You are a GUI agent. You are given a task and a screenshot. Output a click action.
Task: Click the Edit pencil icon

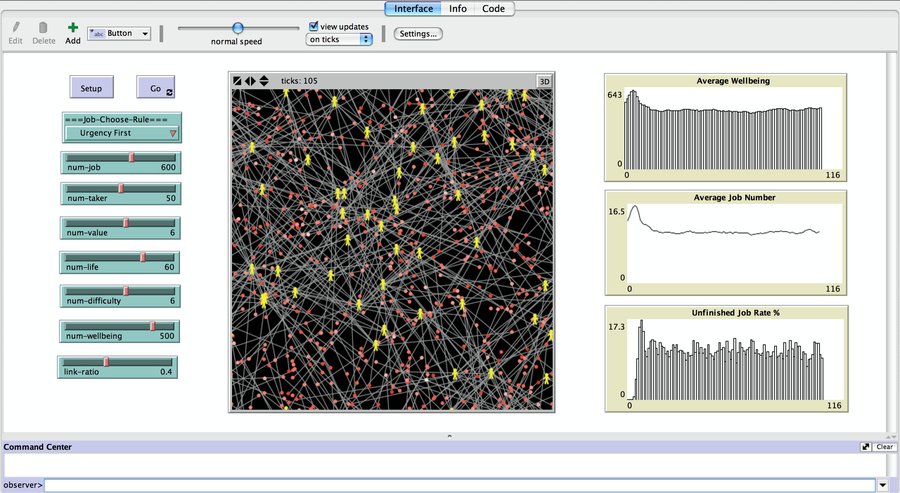[15, 28]
